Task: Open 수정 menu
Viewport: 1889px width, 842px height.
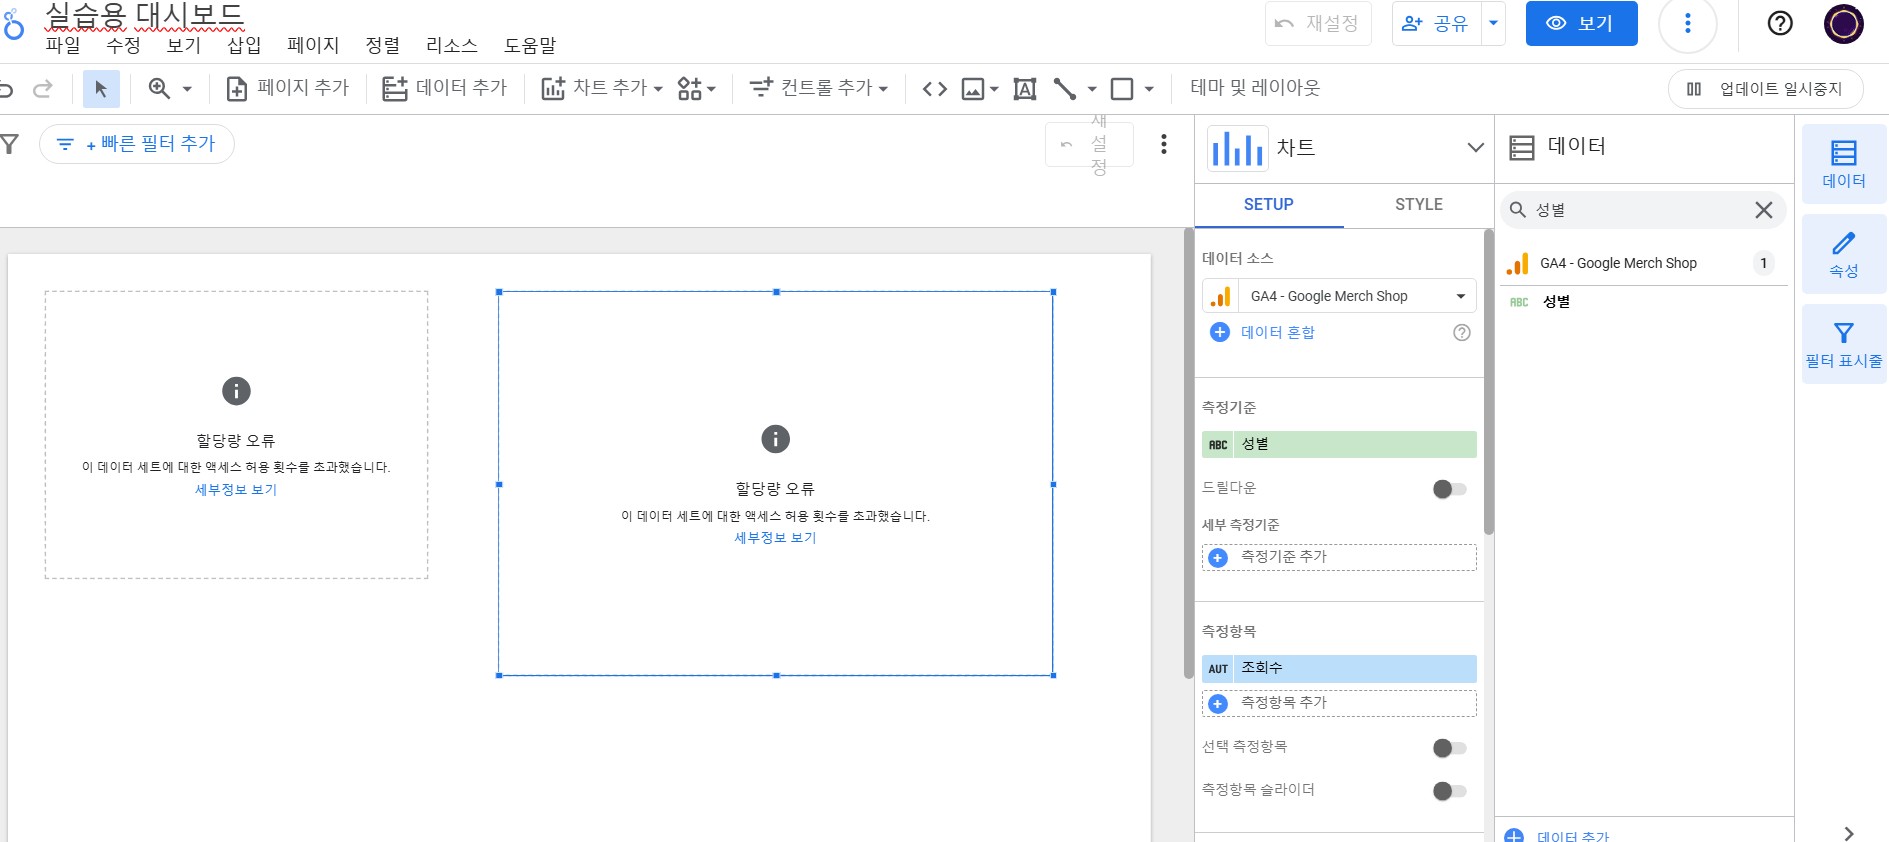Action: (x=123, y=45)
